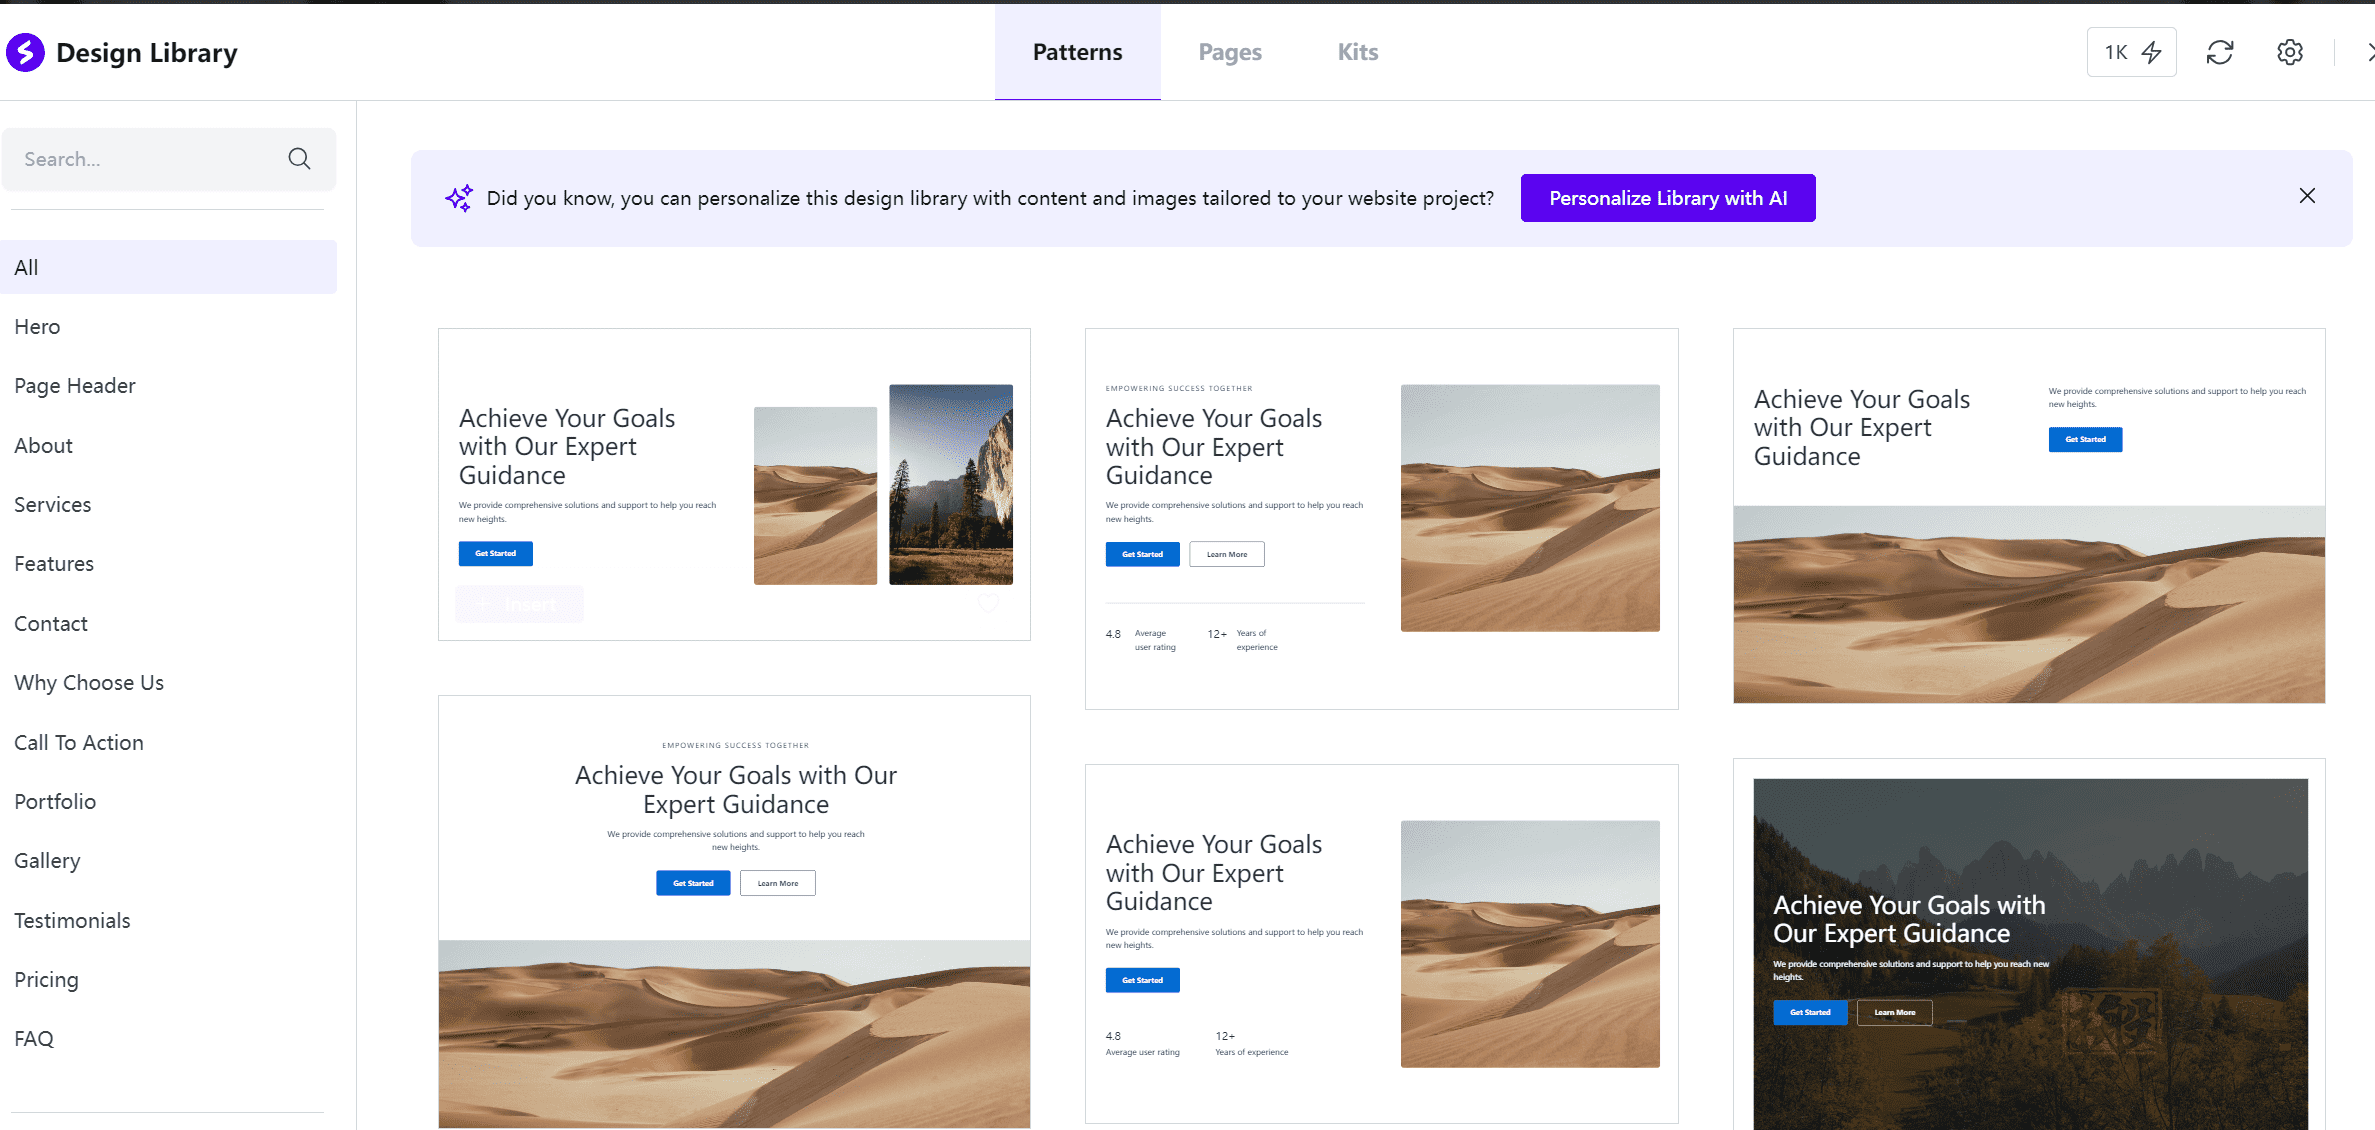
Task: Switch to the Pages tab
Action: click(x=1230, y=52)
